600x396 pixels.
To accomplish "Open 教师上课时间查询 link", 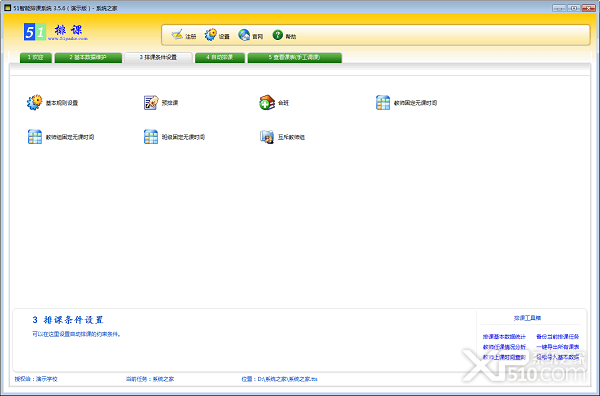I will pyautogui.click(x=504, y=357).
